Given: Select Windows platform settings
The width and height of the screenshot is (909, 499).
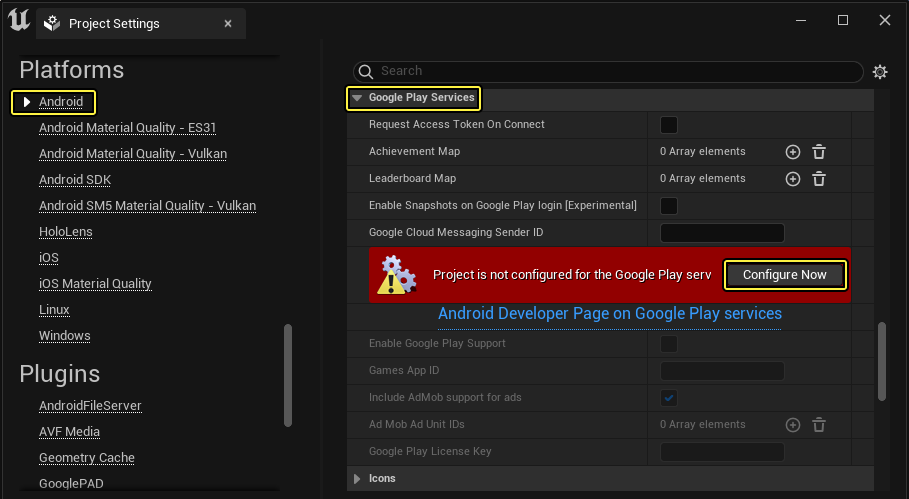Looking at the screenshot, I should coord(64,336).
